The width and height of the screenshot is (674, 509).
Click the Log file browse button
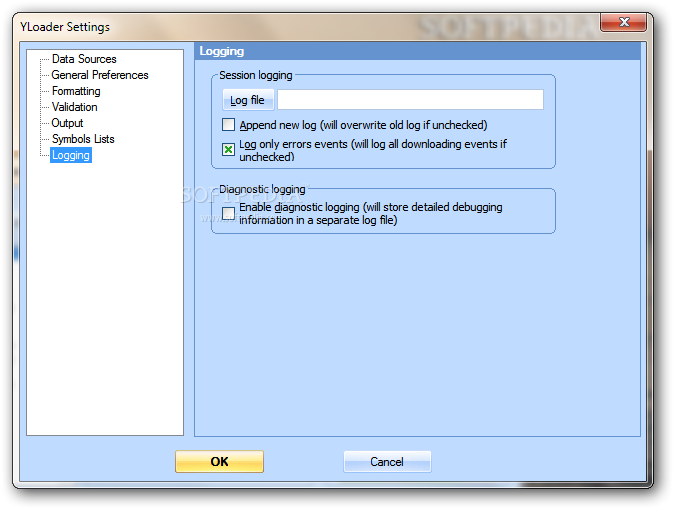(248, 100)
